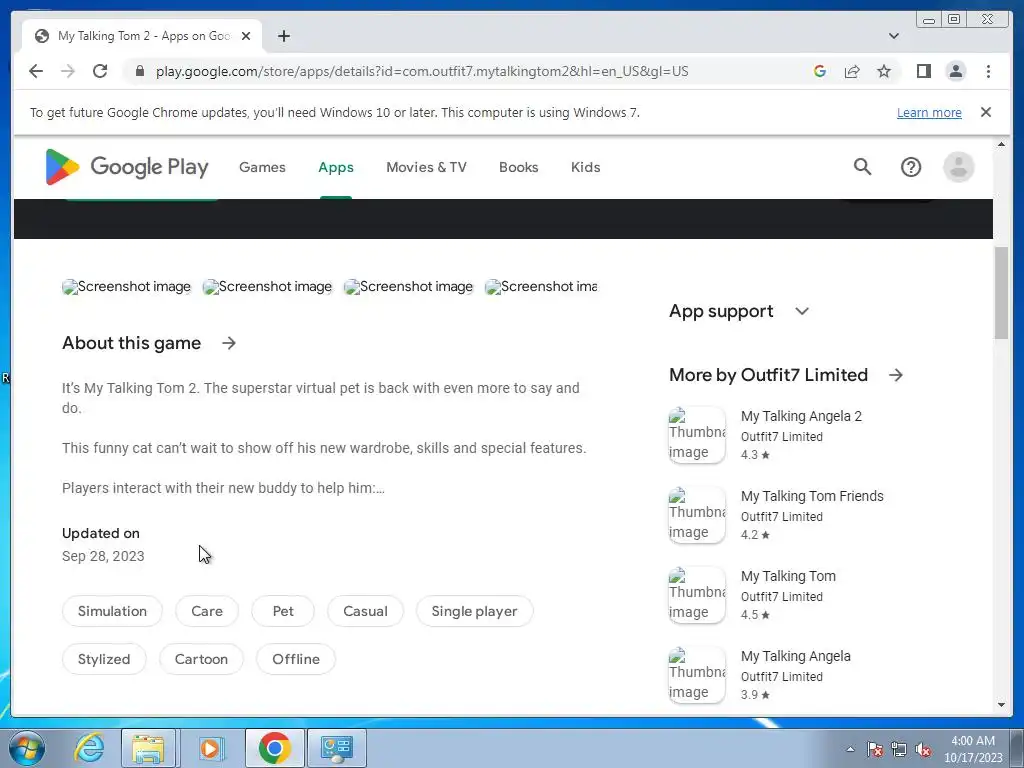The width and height of the screenshot is (1024, 768).
Task: Select the Cartoon tag
Action: (201, 659)
